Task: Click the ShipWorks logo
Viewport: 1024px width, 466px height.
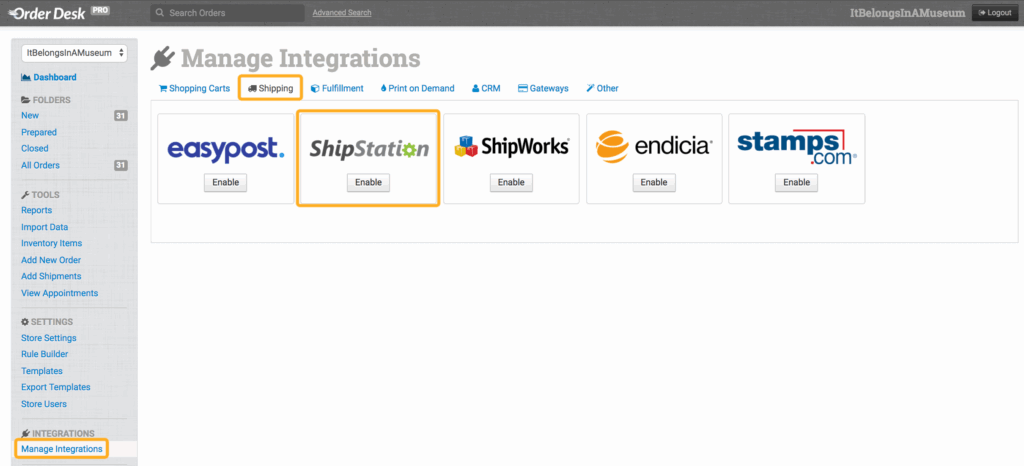Action: tap(511, 147)
